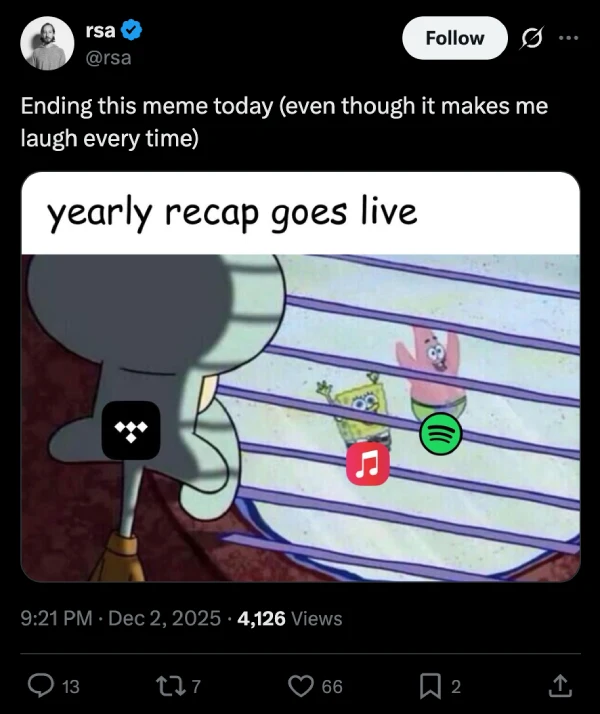
Task: Open the @rsa handle link
Action: coord(108,58)
